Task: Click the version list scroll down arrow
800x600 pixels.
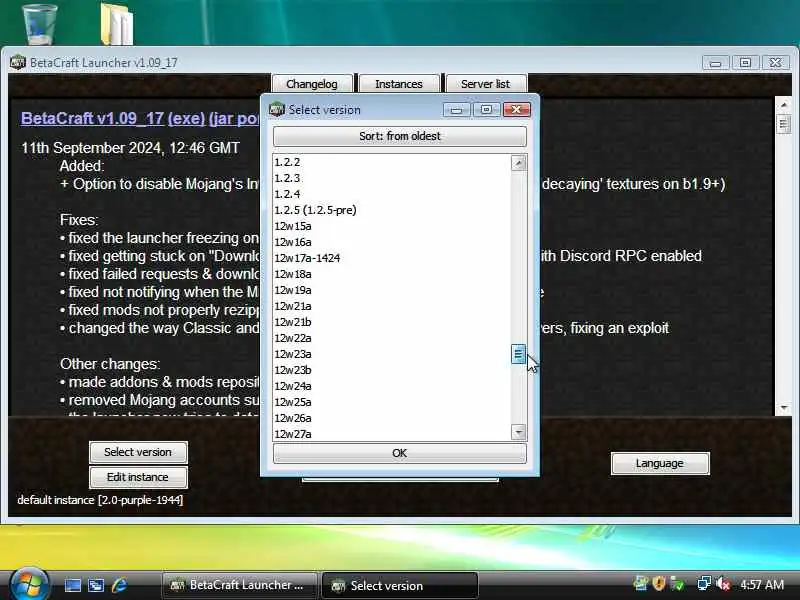Action: pos(518,433)
